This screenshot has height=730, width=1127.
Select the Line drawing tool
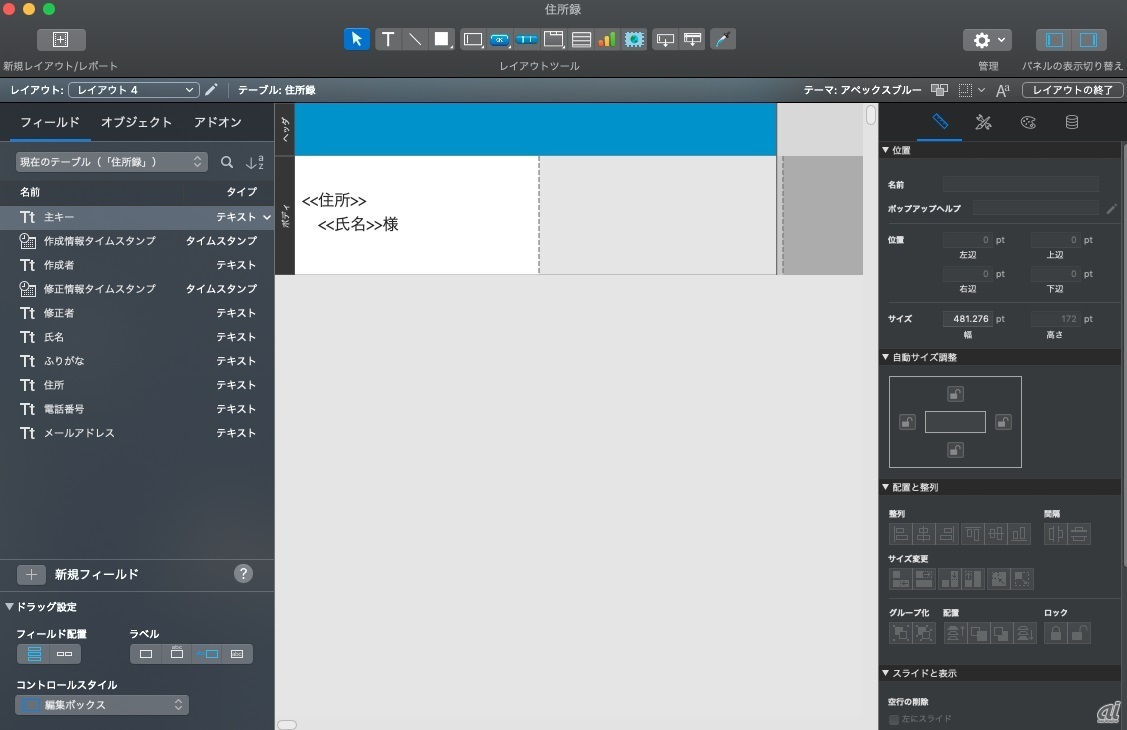coord(414,39)
